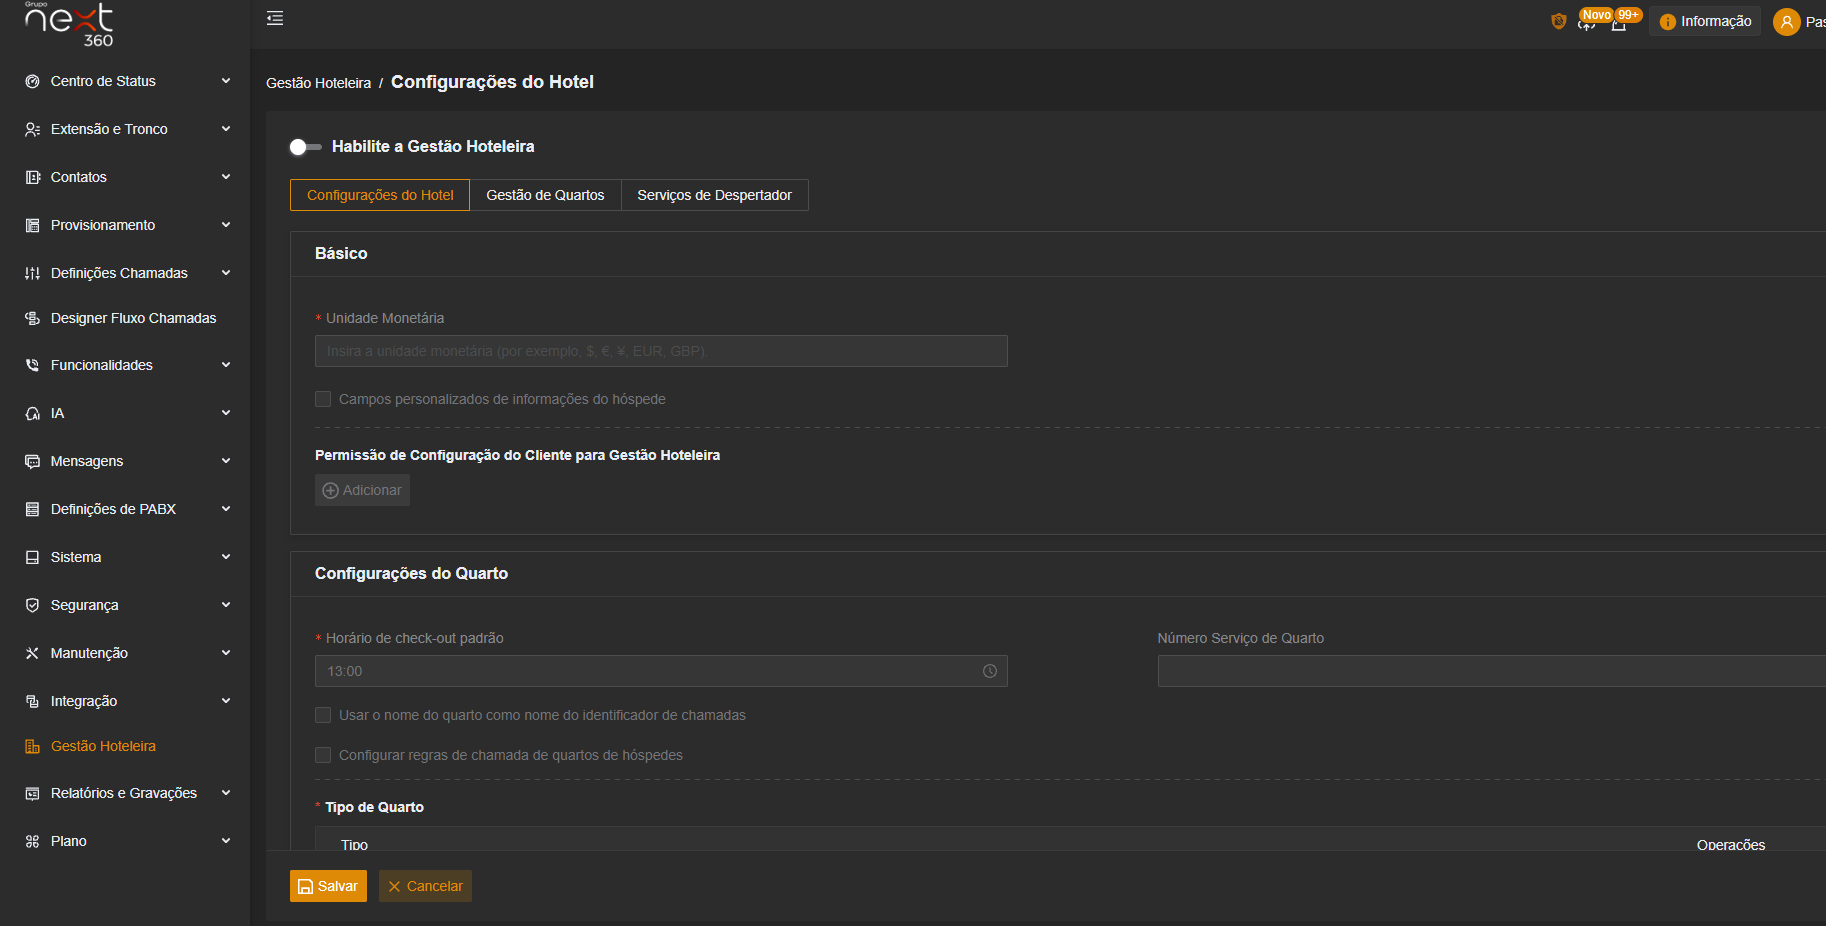Click the Grupo Next 360 logo
Viewport: 1826px width, 926px height.
point(69,24)
